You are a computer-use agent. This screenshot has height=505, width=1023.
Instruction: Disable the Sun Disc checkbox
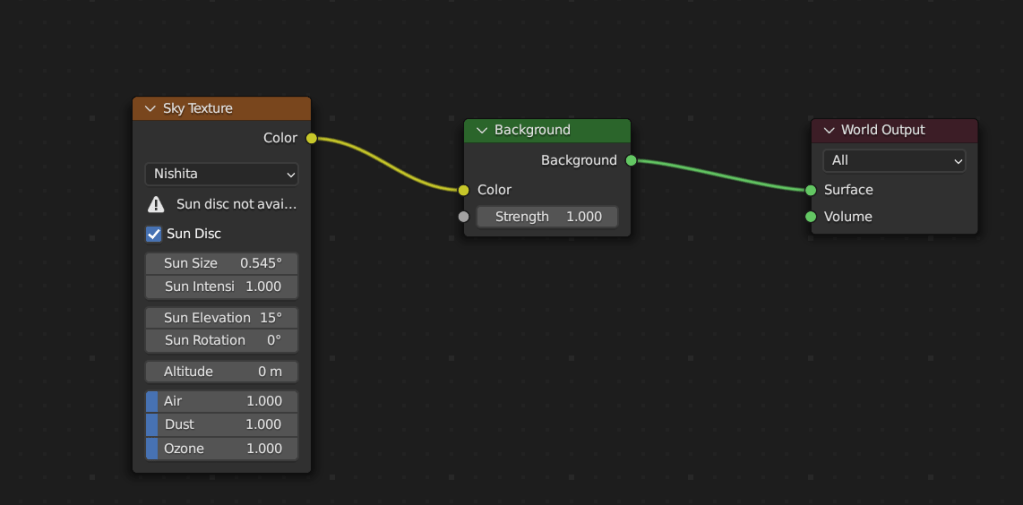pyautogui.click(x=154, y=234)
